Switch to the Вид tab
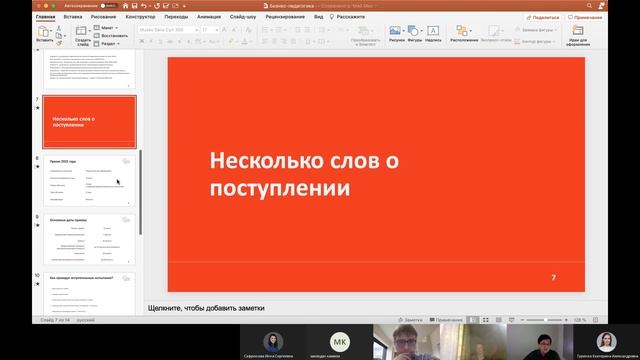 pos(319,17)
